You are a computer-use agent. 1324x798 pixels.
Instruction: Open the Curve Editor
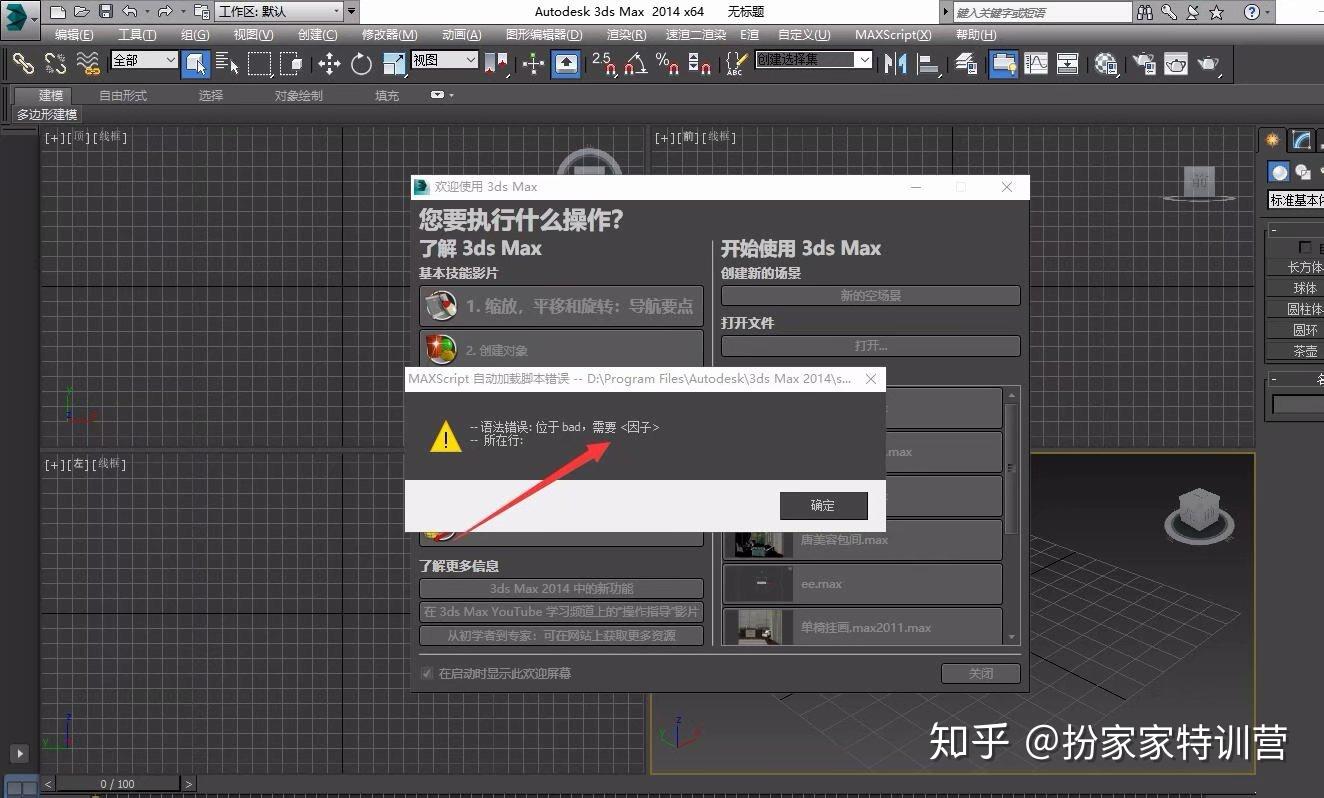[1036, 64]
